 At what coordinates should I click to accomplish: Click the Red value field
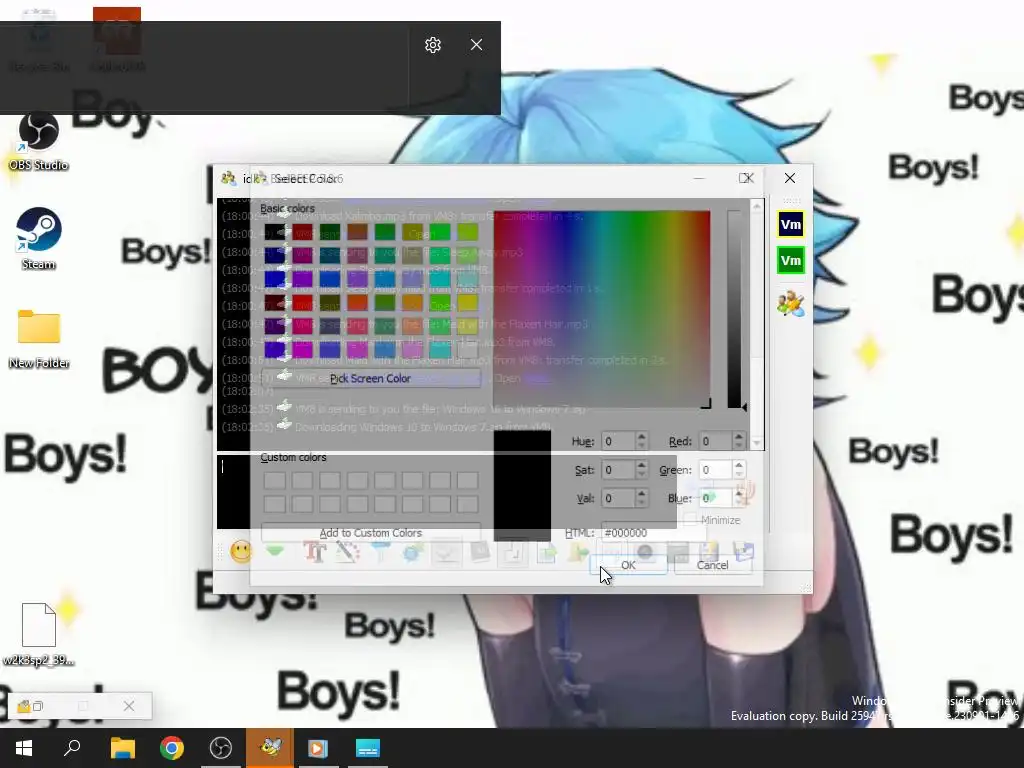click(714, 441)
